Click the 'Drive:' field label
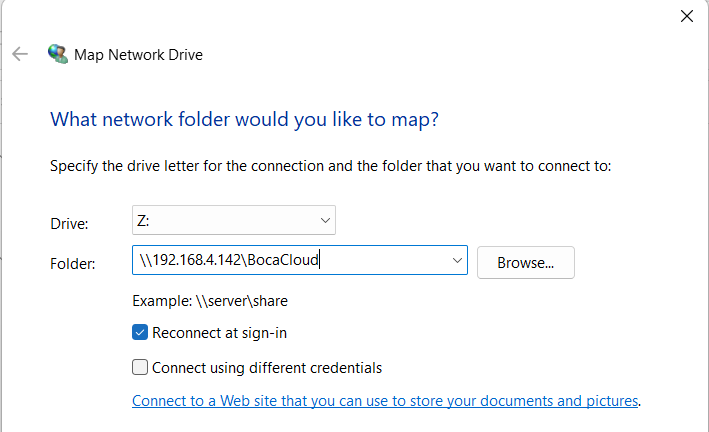Viewport: 709px width, 432px height. point(69,222)
